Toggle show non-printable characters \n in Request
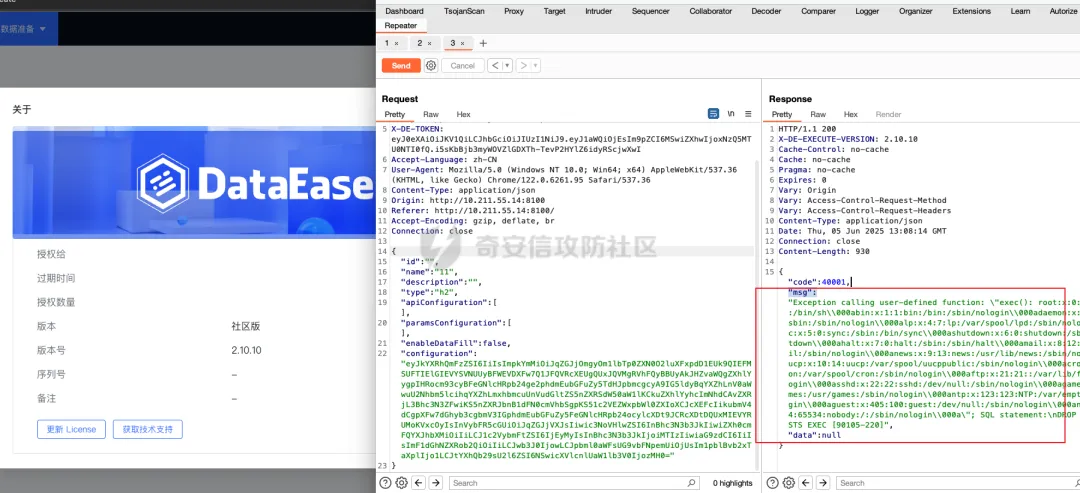 click(731, 114)
